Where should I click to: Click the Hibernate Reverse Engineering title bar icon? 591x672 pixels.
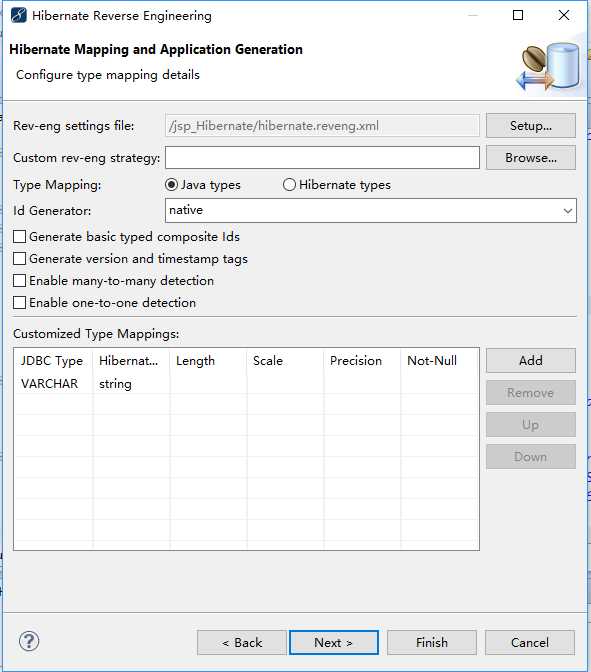pos(19,15)
